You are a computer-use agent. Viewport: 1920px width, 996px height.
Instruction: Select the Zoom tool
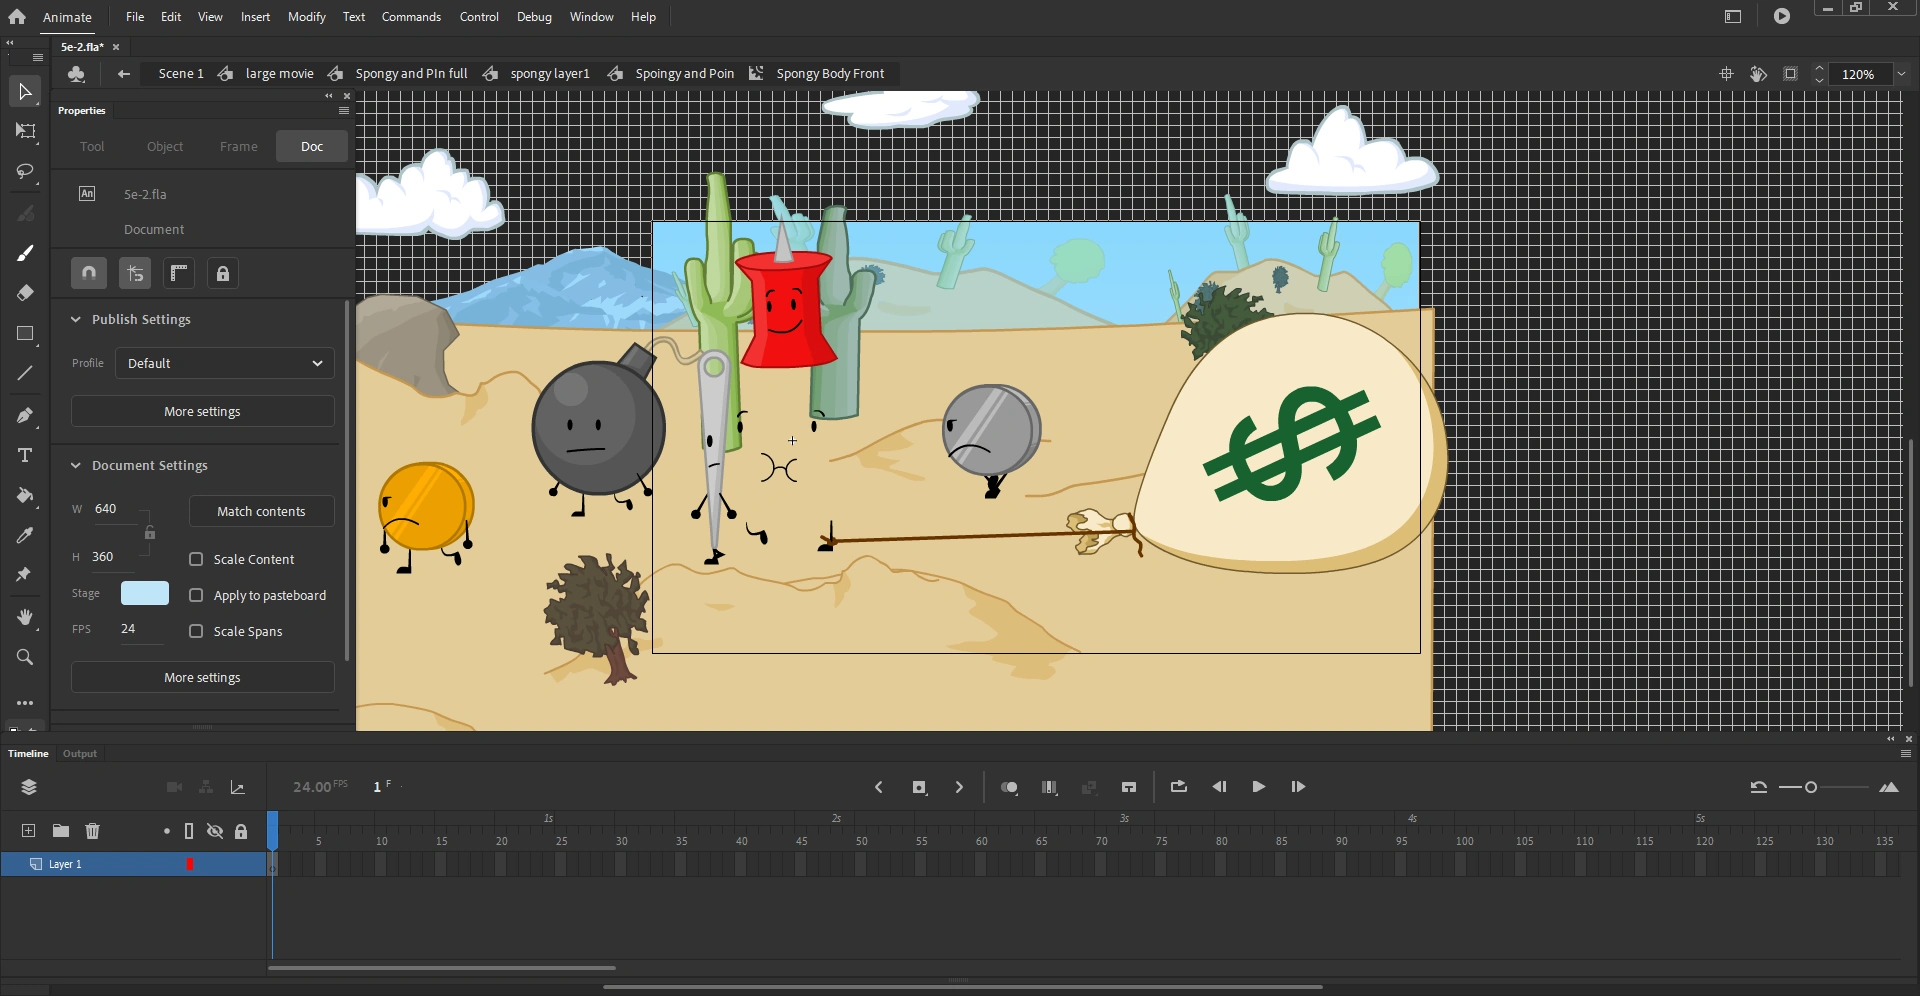(x=25, y=656)
